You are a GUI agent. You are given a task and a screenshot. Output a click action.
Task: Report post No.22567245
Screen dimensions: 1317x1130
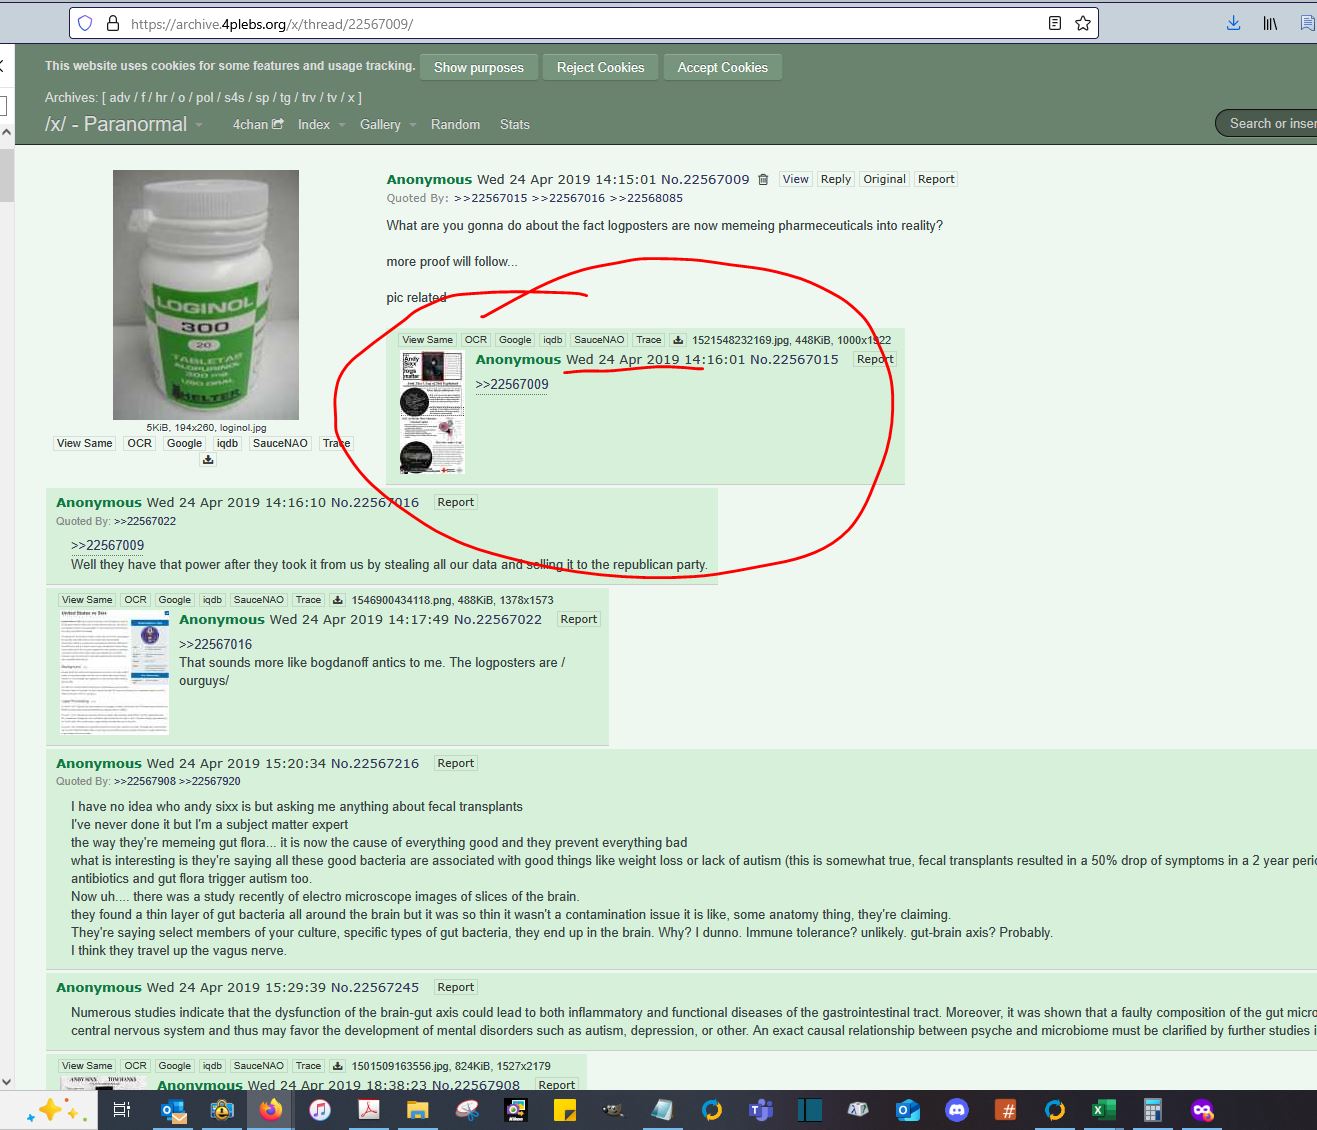tap(455, 987)
